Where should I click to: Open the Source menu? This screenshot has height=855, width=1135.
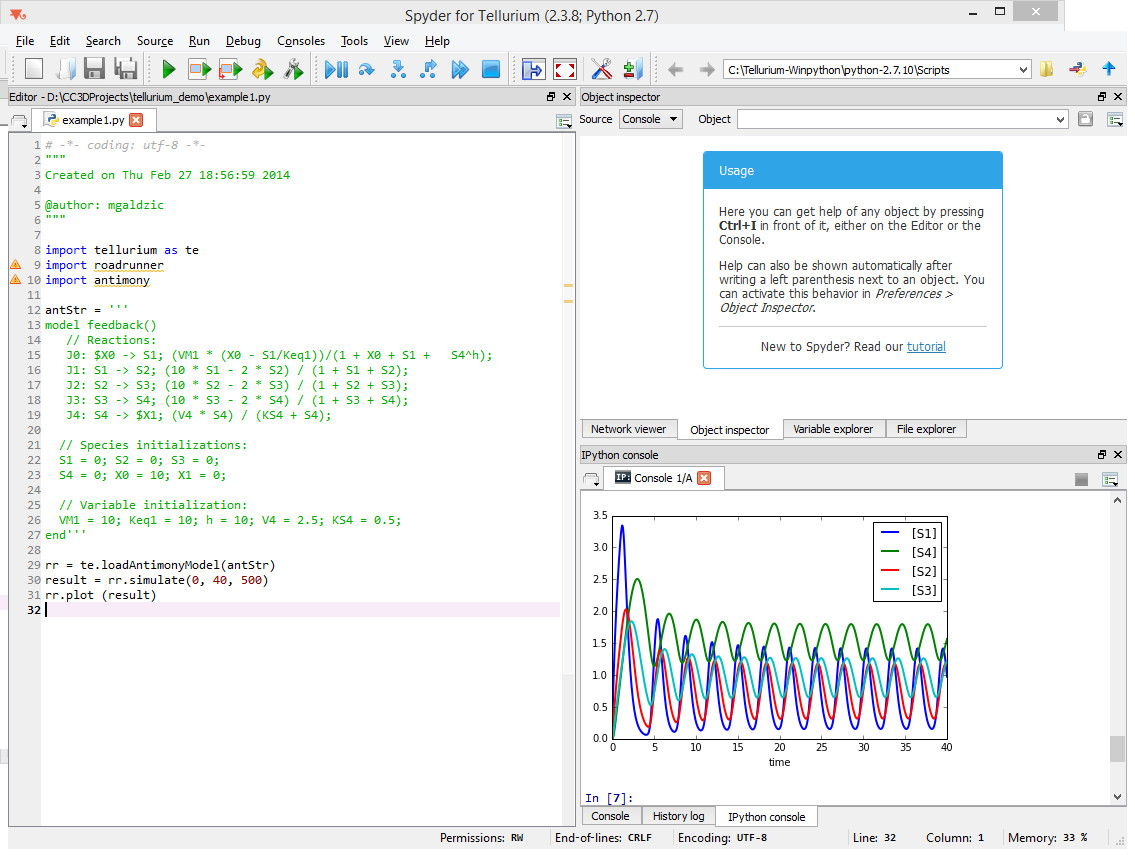click(155, 41)
